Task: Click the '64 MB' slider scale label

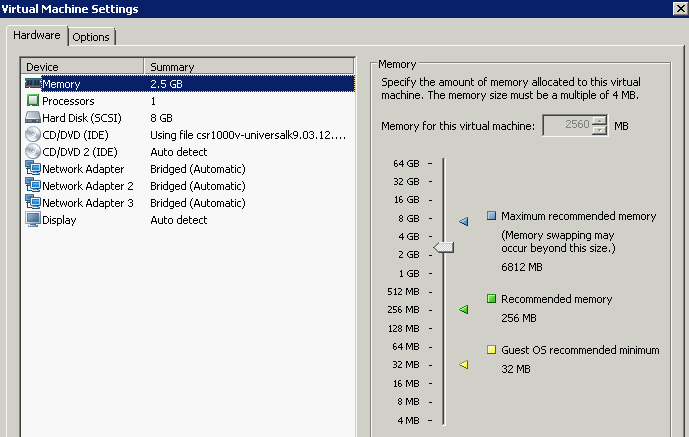Action: coord(406,347)
